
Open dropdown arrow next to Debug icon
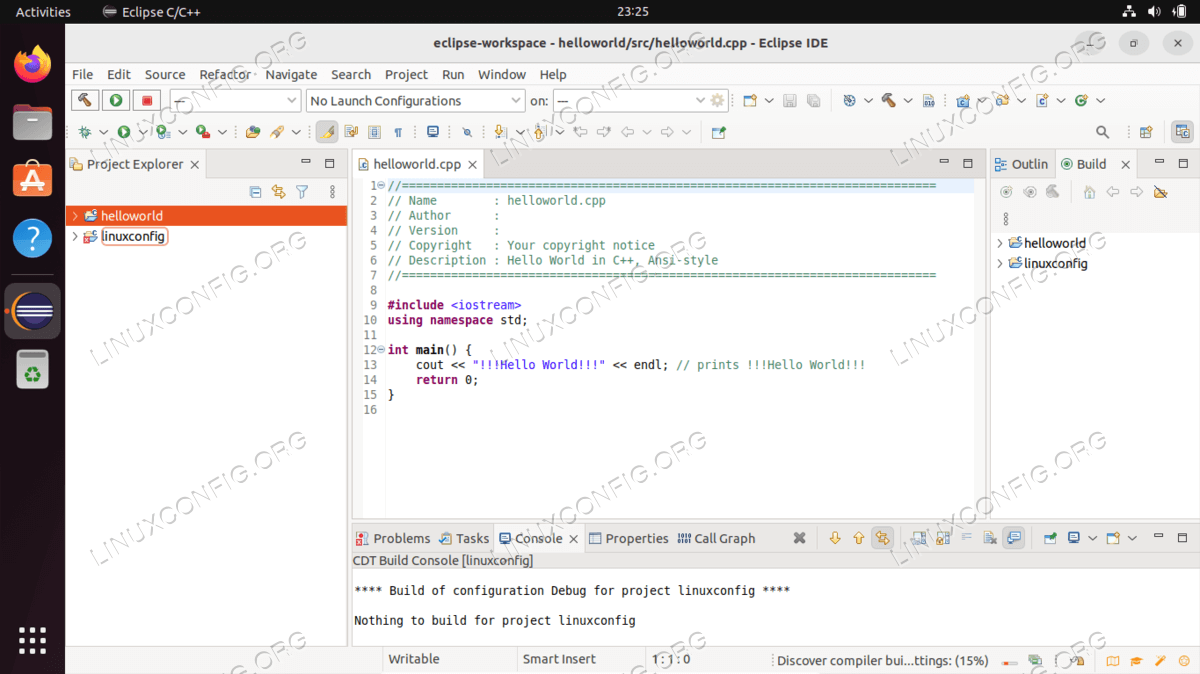(103, 132)
